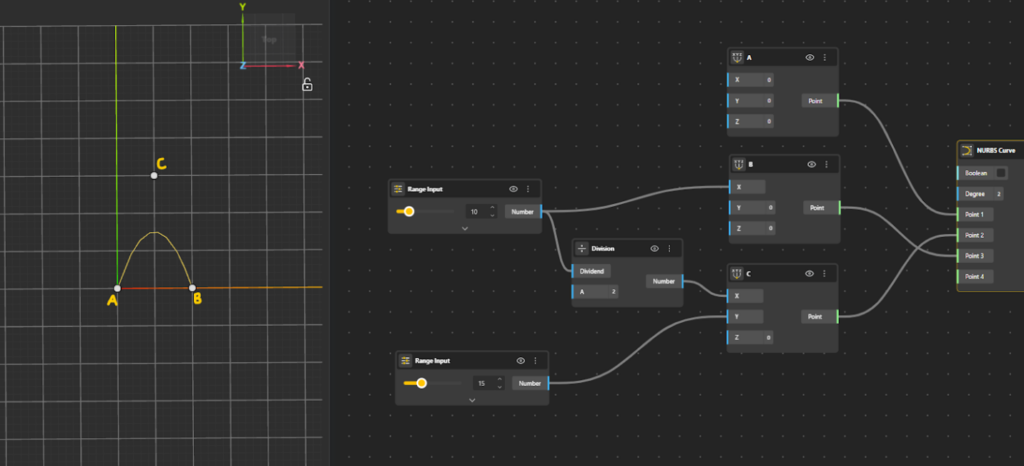Toggle visibility eye on node A

coord(810,57)
